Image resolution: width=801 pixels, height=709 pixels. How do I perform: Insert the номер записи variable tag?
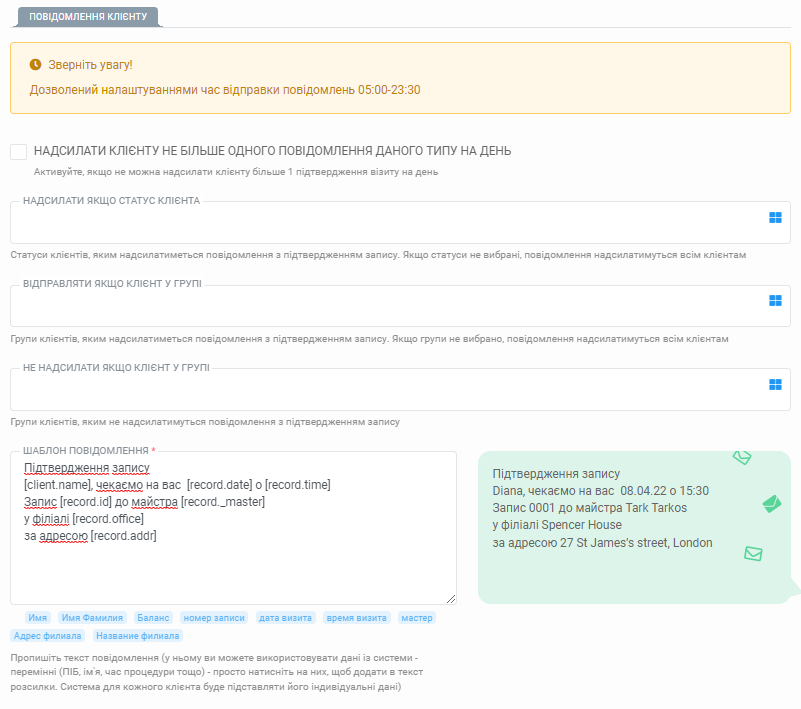(214, 618)
